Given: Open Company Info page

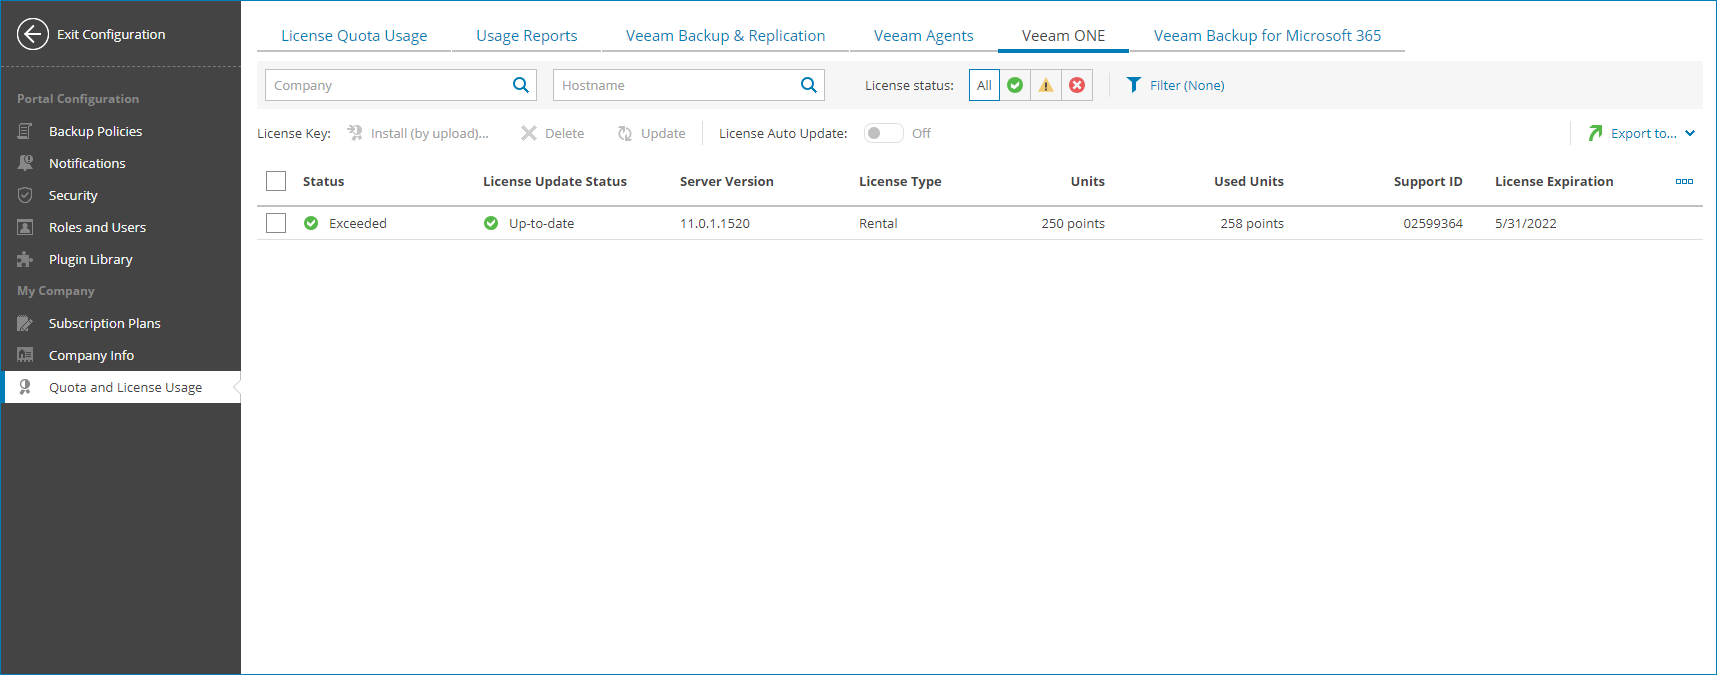Looking at the screenshot, I should [x=121, y=355].
